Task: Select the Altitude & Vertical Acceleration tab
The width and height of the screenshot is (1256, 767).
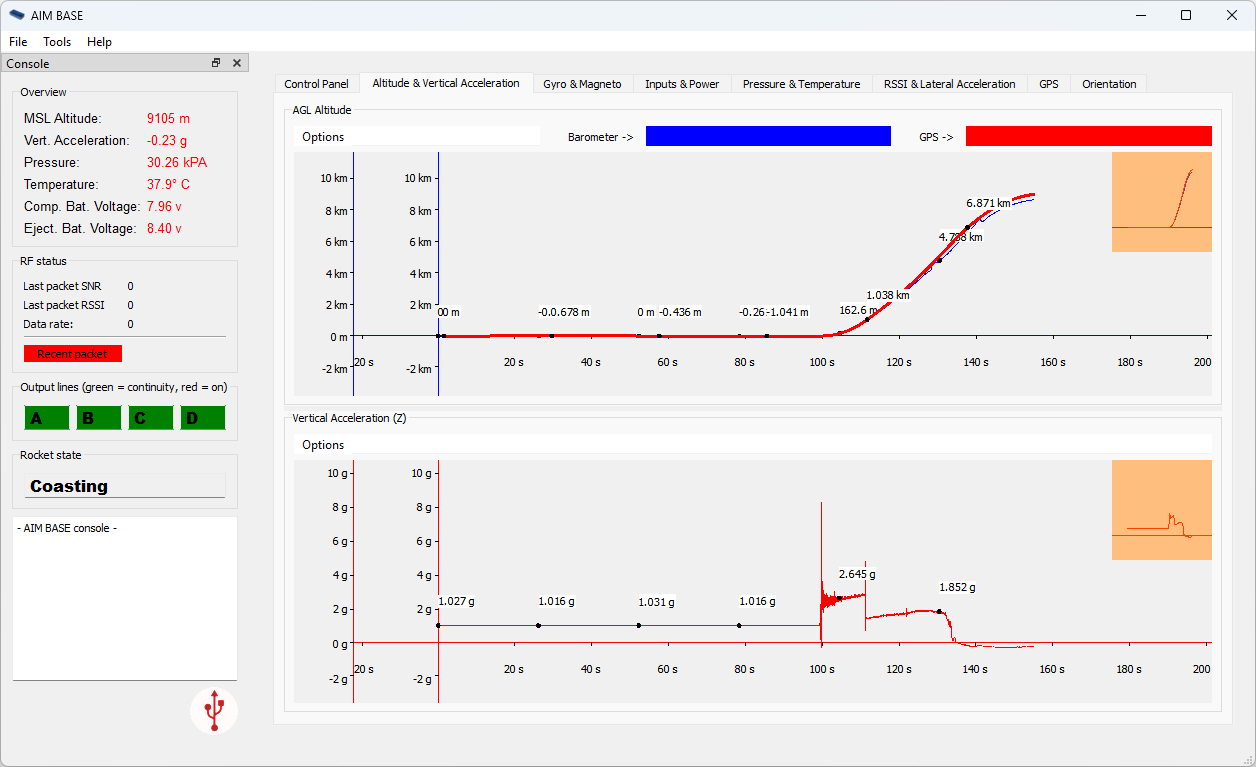Action: (446, 83)
